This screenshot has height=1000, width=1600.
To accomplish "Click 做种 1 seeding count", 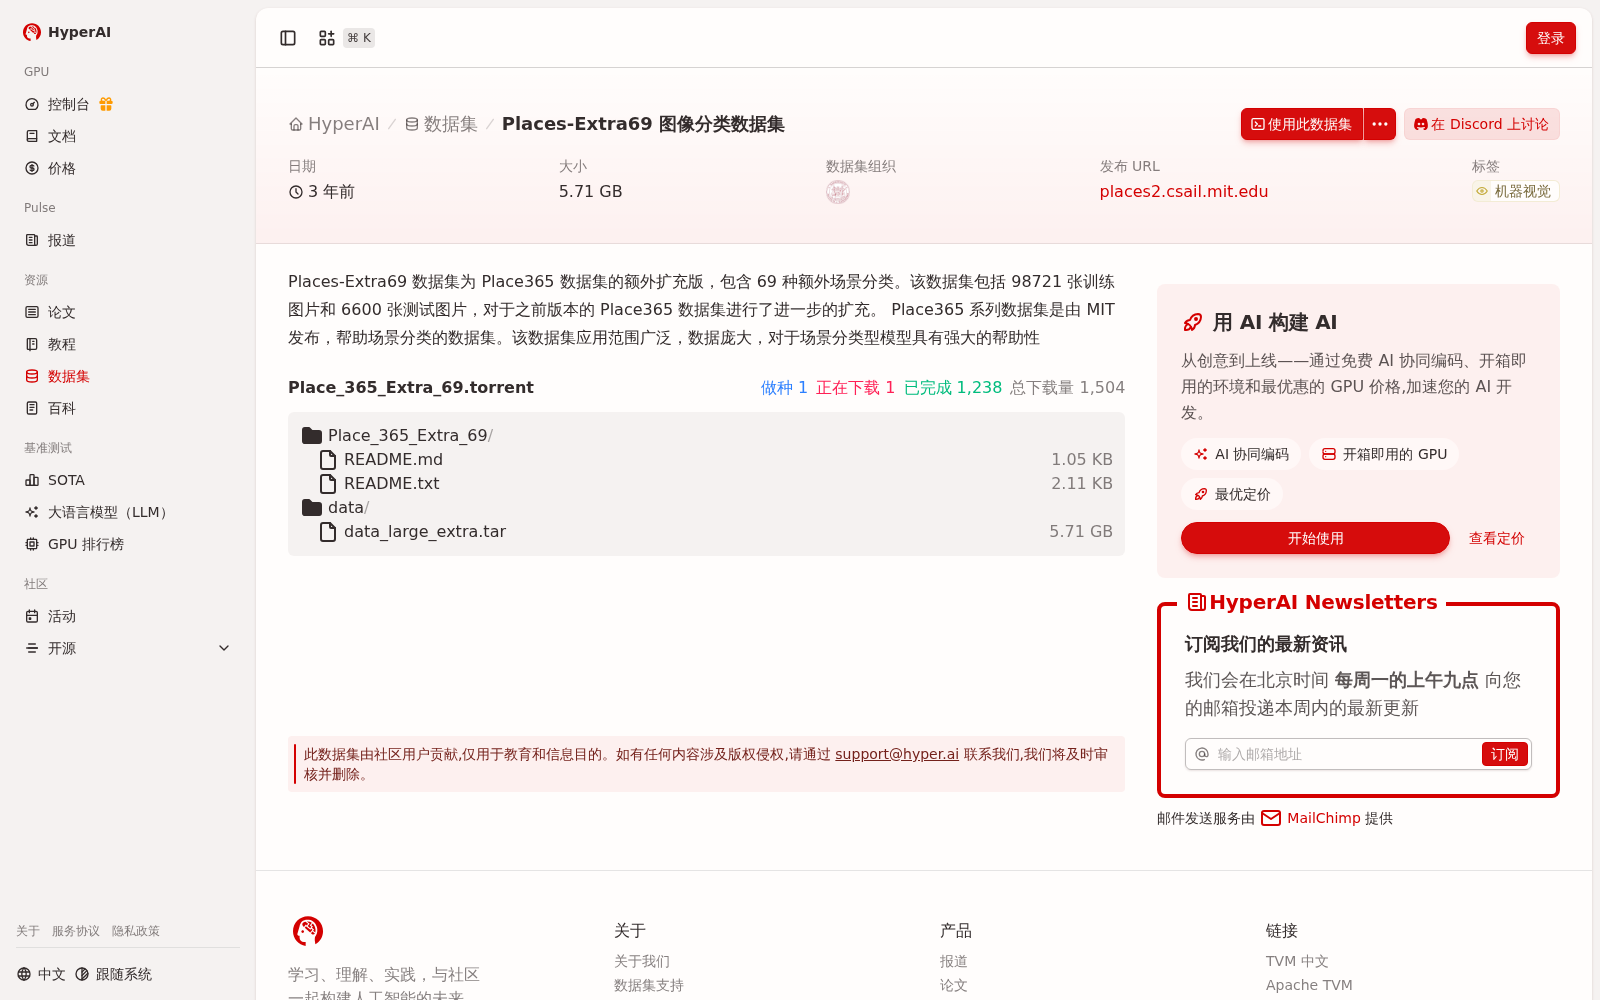I will [784, 387].
